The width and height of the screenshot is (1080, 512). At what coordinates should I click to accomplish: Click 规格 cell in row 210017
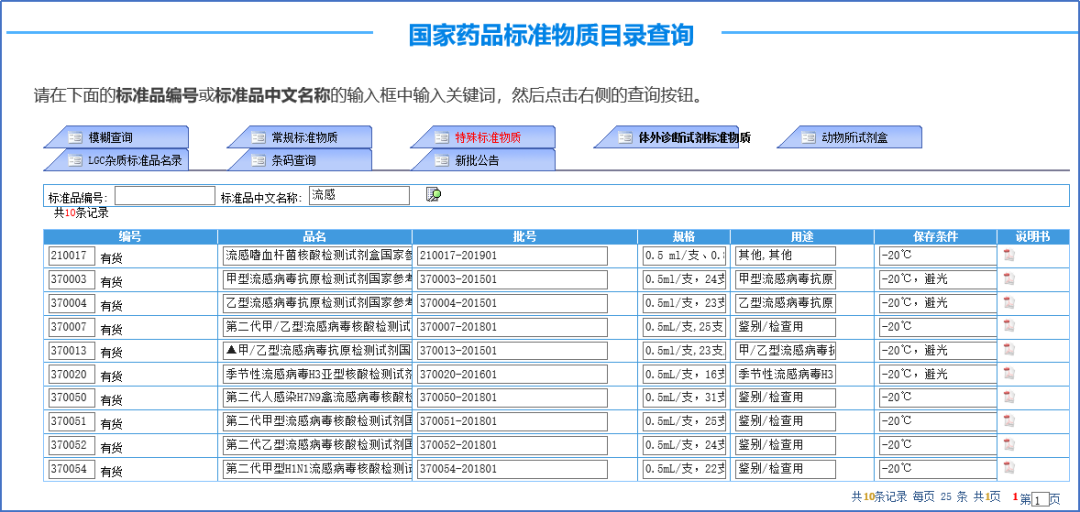click(x=683, y=256)
